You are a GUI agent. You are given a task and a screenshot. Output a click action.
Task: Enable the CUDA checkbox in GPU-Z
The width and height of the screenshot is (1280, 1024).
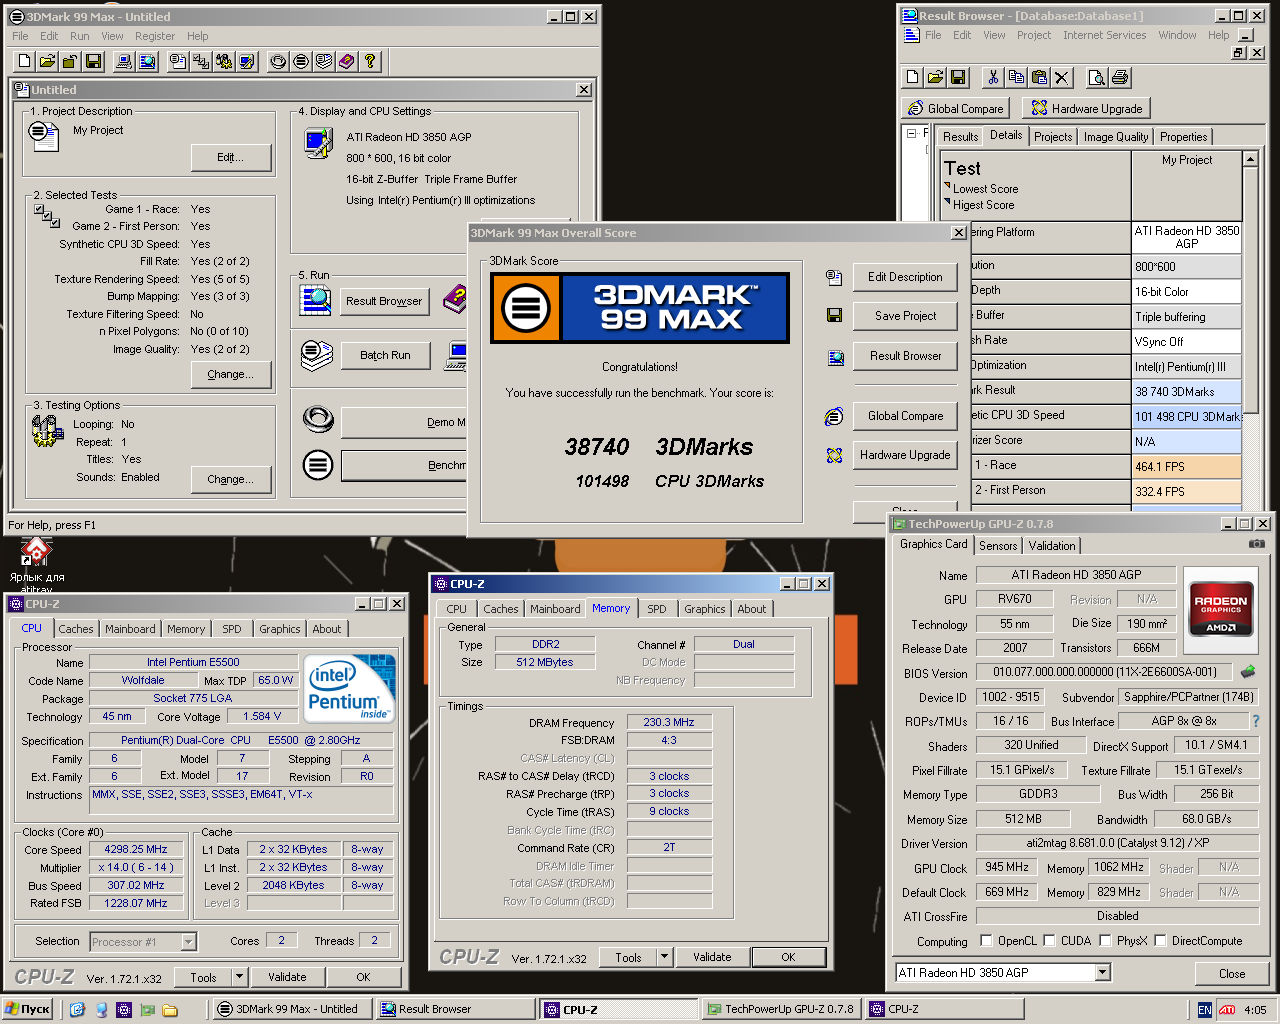pyautogui.click(x=1050, y=941)
